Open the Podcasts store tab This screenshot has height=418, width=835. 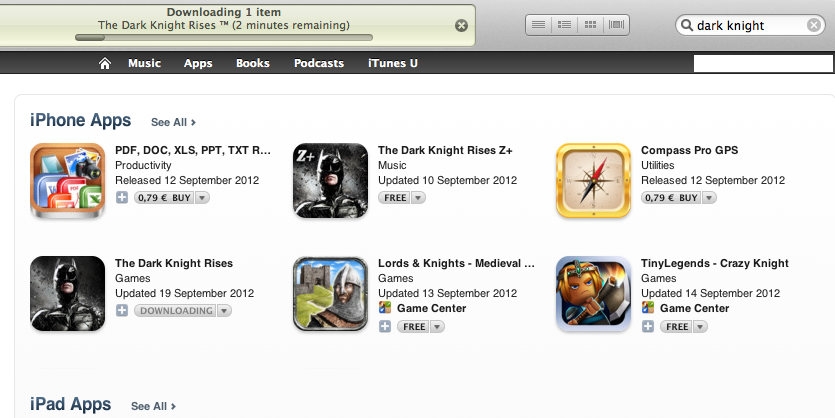pos(319,63)
